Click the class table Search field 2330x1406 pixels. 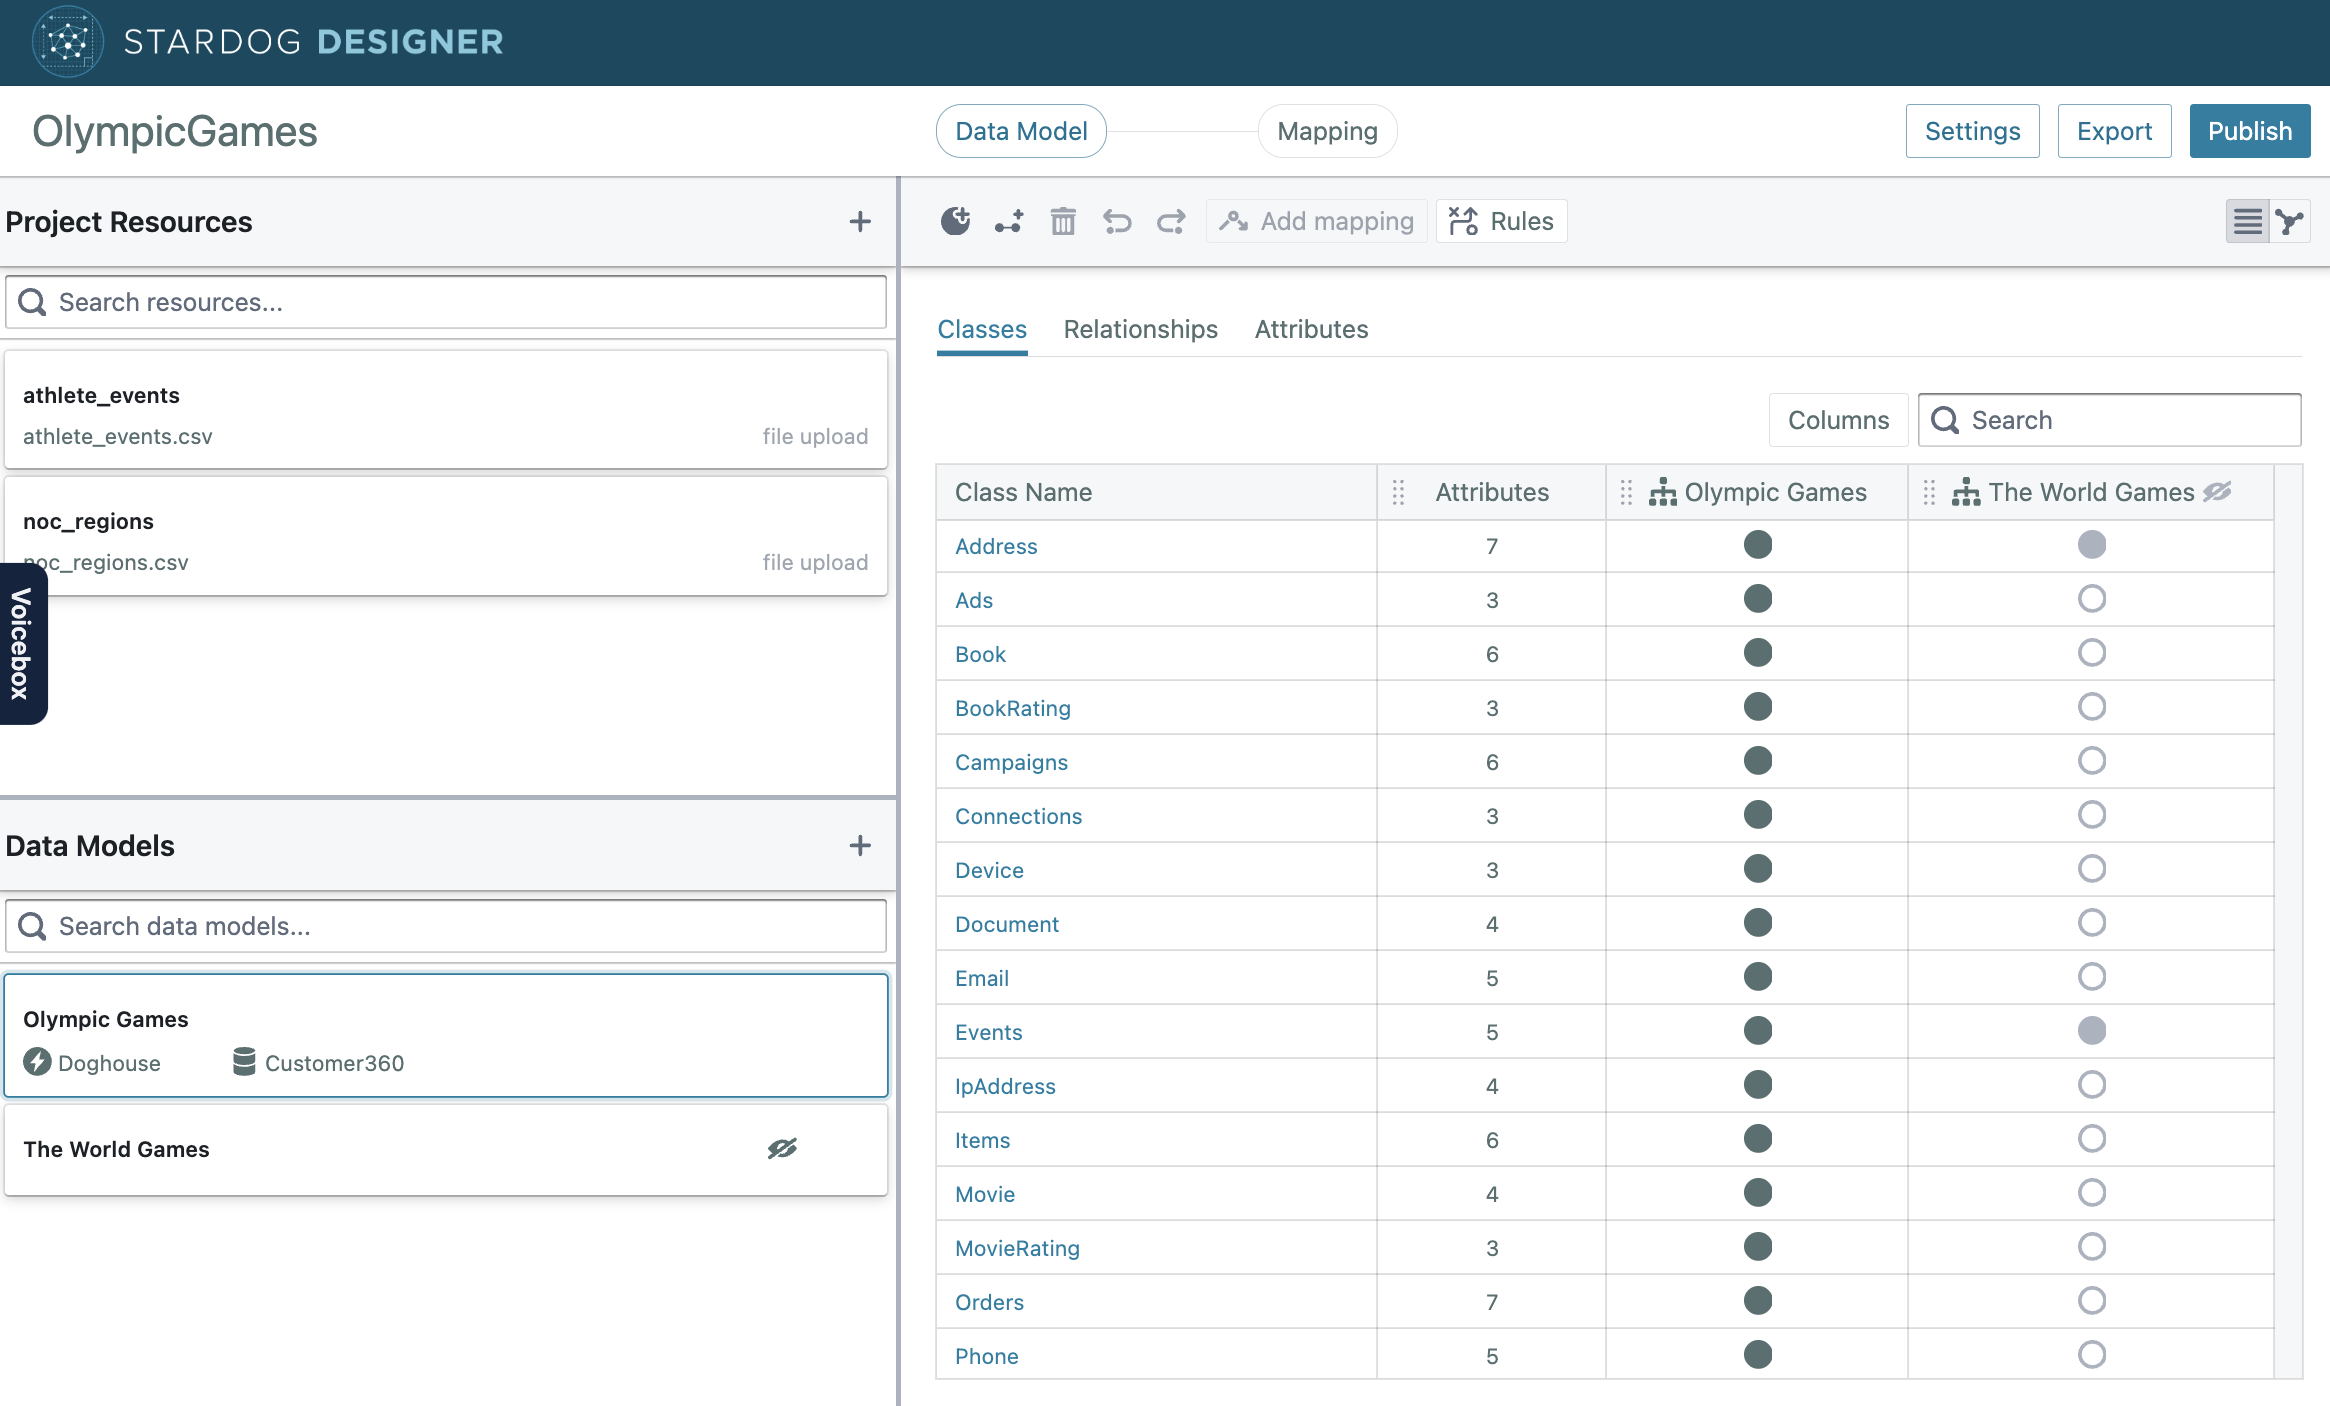click(2109, 420)
